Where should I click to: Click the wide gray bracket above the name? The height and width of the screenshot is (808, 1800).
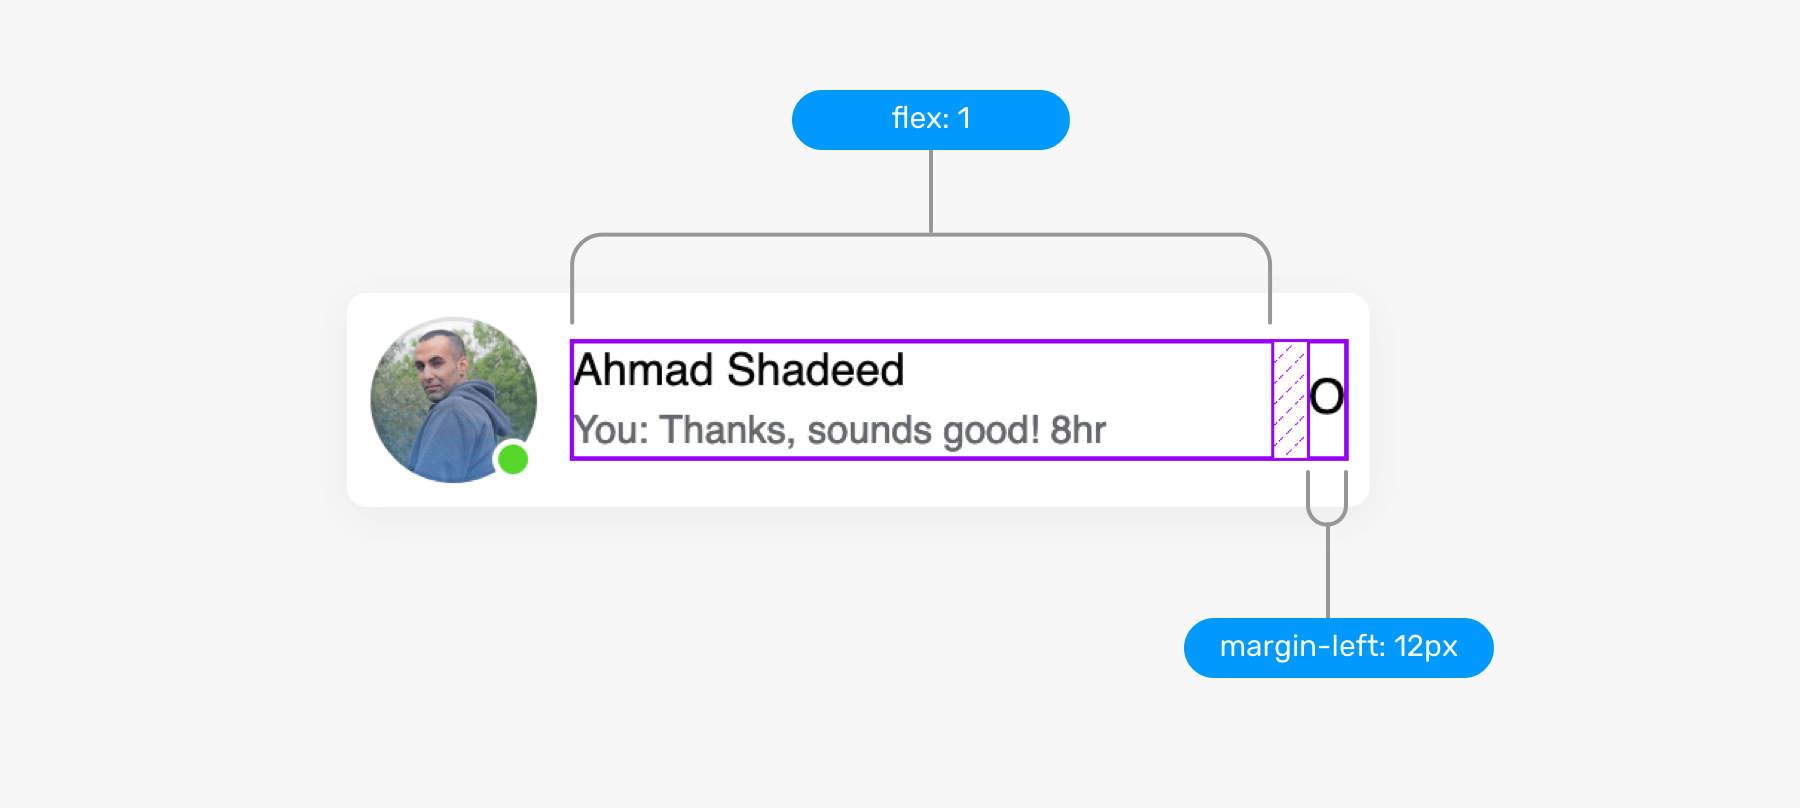[x=921, y=236]
